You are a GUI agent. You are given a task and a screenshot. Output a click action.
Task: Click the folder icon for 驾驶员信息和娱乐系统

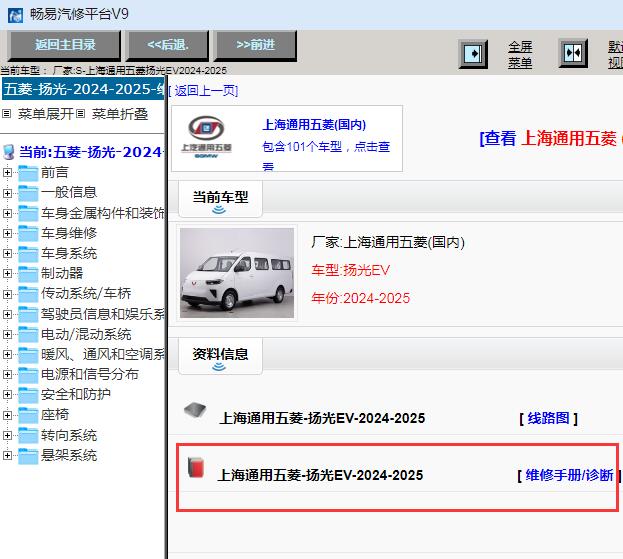click(28, 314)
